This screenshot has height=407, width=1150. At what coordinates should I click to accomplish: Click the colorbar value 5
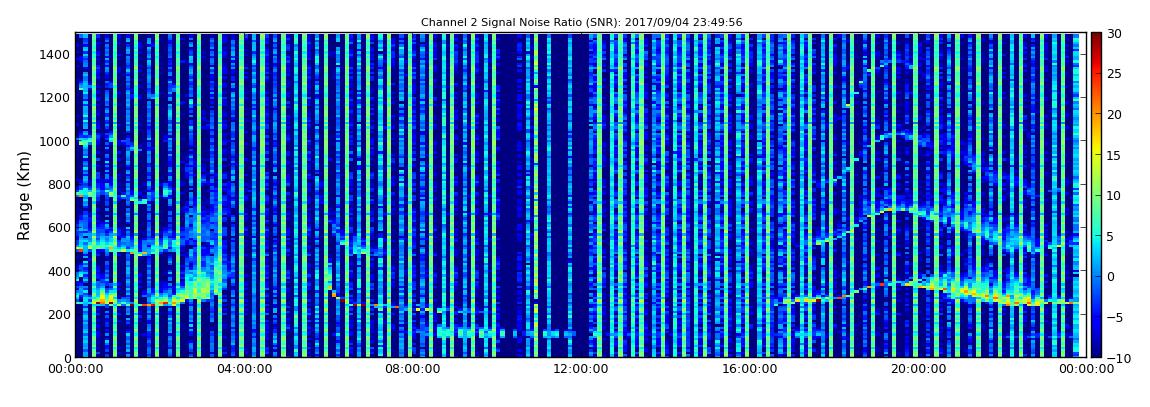click(1110, 236)
